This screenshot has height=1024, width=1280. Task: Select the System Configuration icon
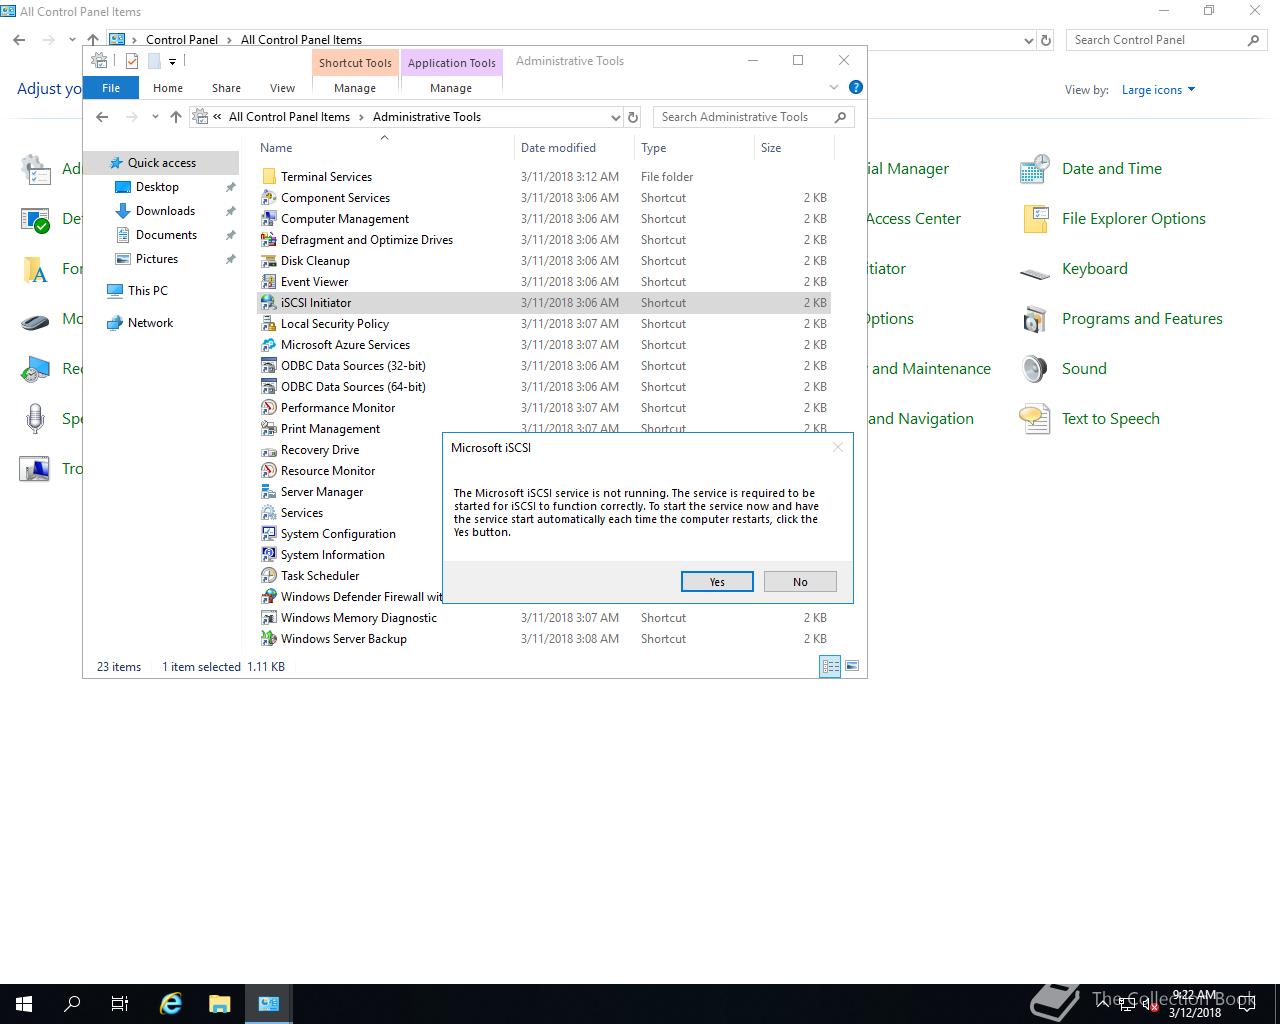tap(268, 534)
